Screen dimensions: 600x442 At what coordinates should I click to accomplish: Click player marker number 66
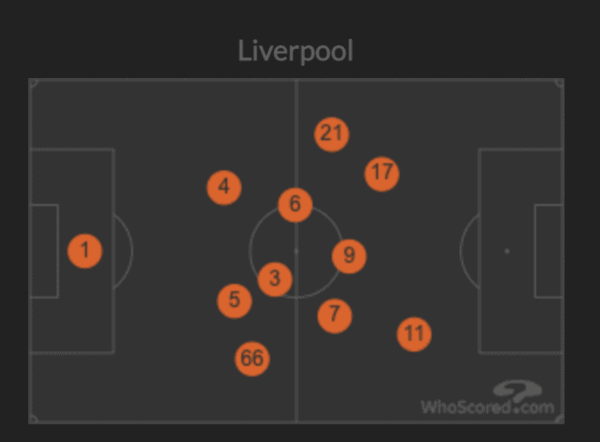pyautogui.click(x=252, y=359)
